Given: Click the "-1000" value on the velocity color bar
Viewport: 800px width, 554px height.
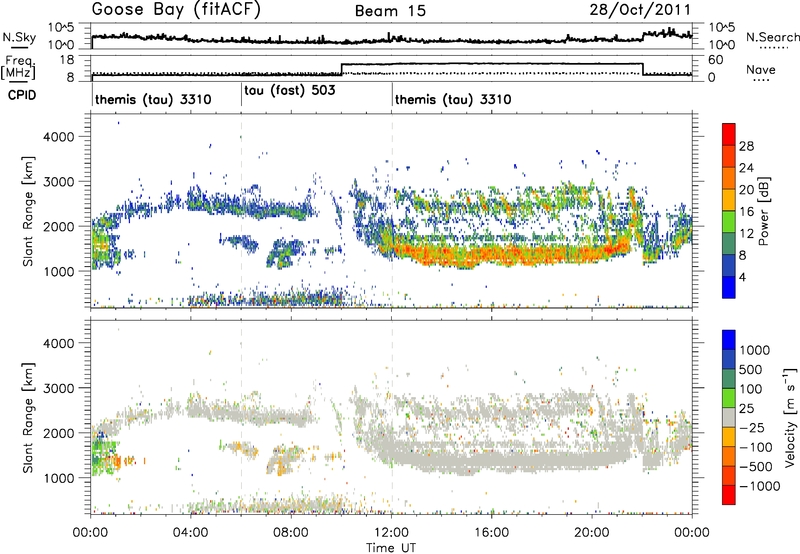Looking at the screenshot, I should (759, 486).
